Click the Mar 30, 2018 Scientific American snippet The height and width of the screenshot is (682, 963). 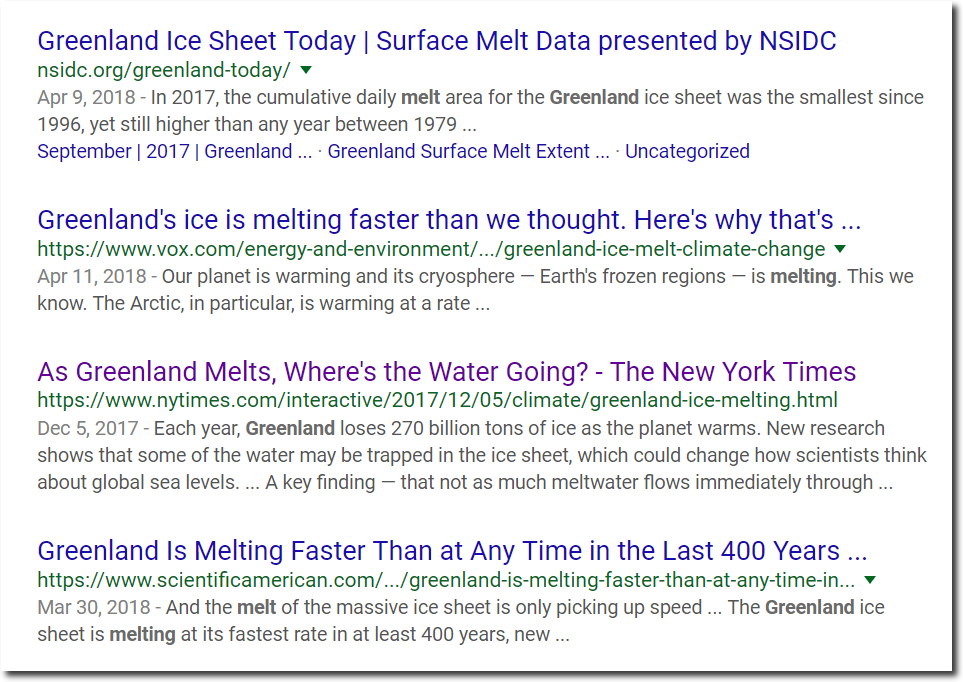tap(461, 621)
